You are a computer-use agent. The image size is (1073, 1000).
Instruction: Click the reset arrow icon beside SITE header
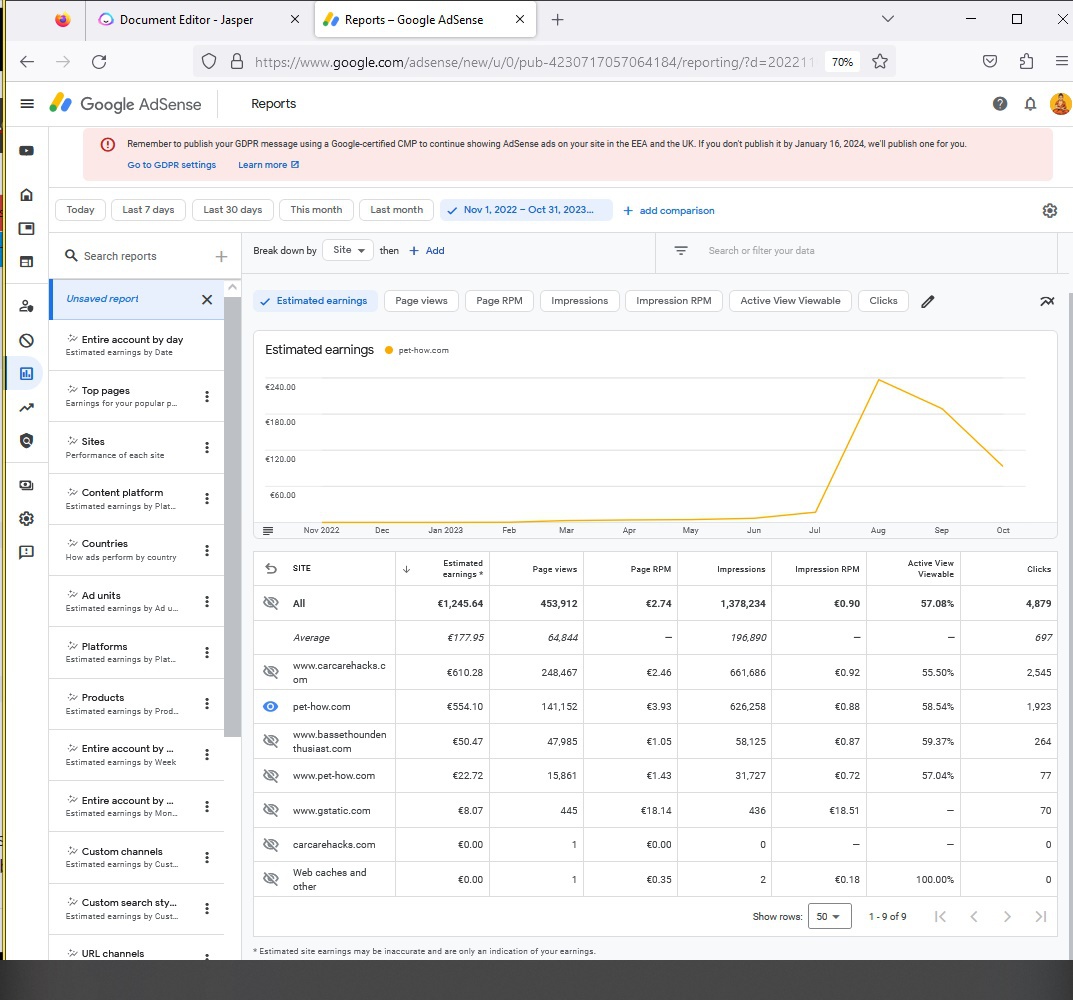coord(271,568)
